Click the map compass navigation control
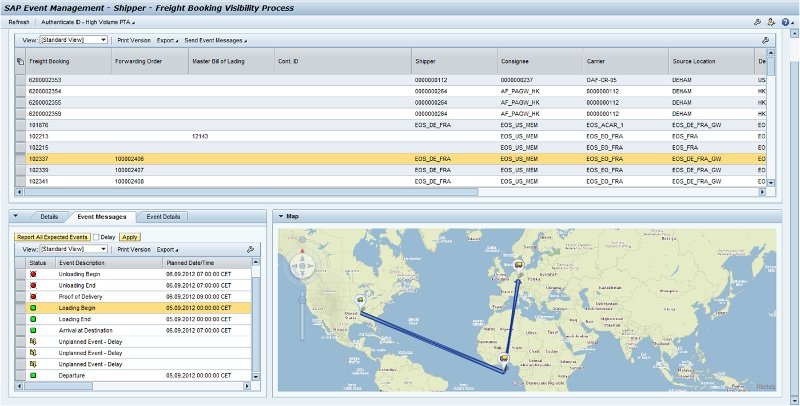The height and width of the screenshot is (406, 800). point(303,266)
